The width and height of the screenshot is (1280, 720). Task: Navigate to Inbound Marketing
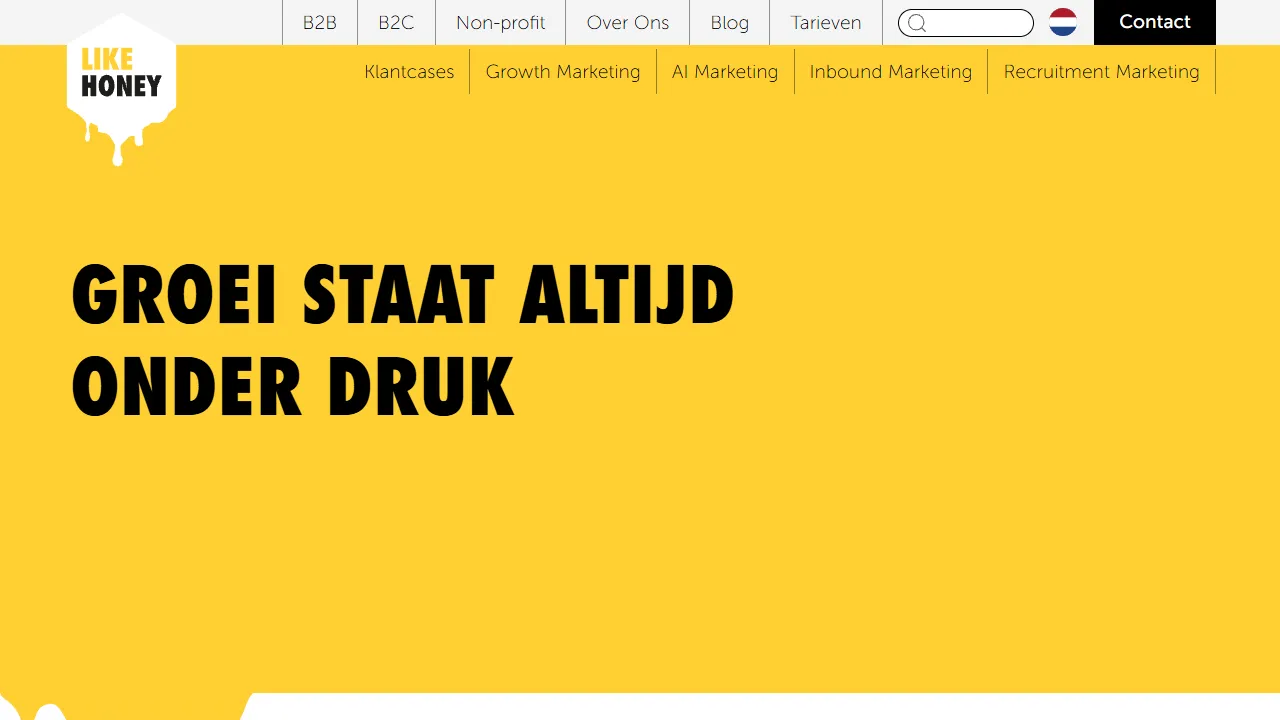890,72
